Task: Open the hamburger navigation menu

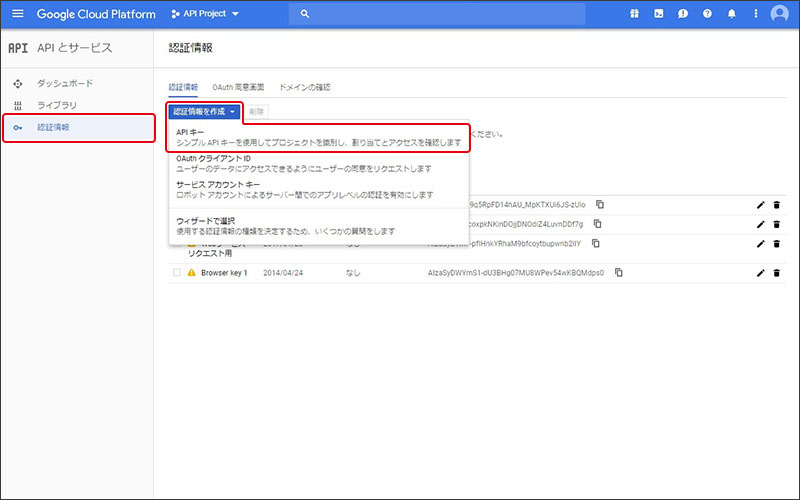Action: pos(18,13)
